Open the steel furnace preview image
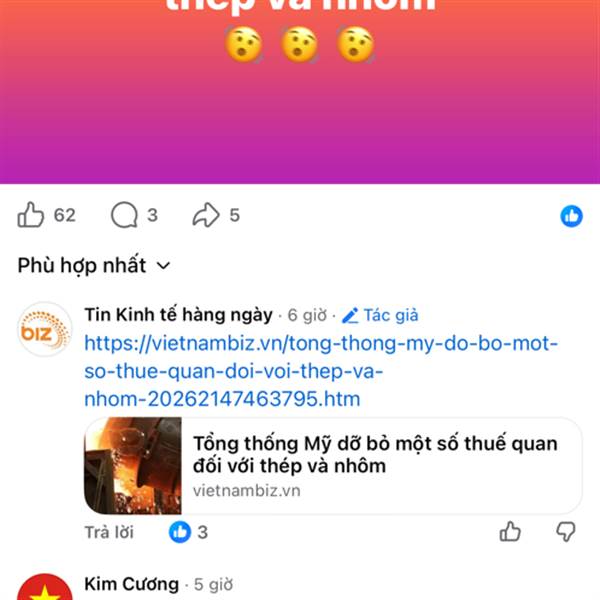Image resolution: width=600 pixels, height=600 pixels. [133, 465]
